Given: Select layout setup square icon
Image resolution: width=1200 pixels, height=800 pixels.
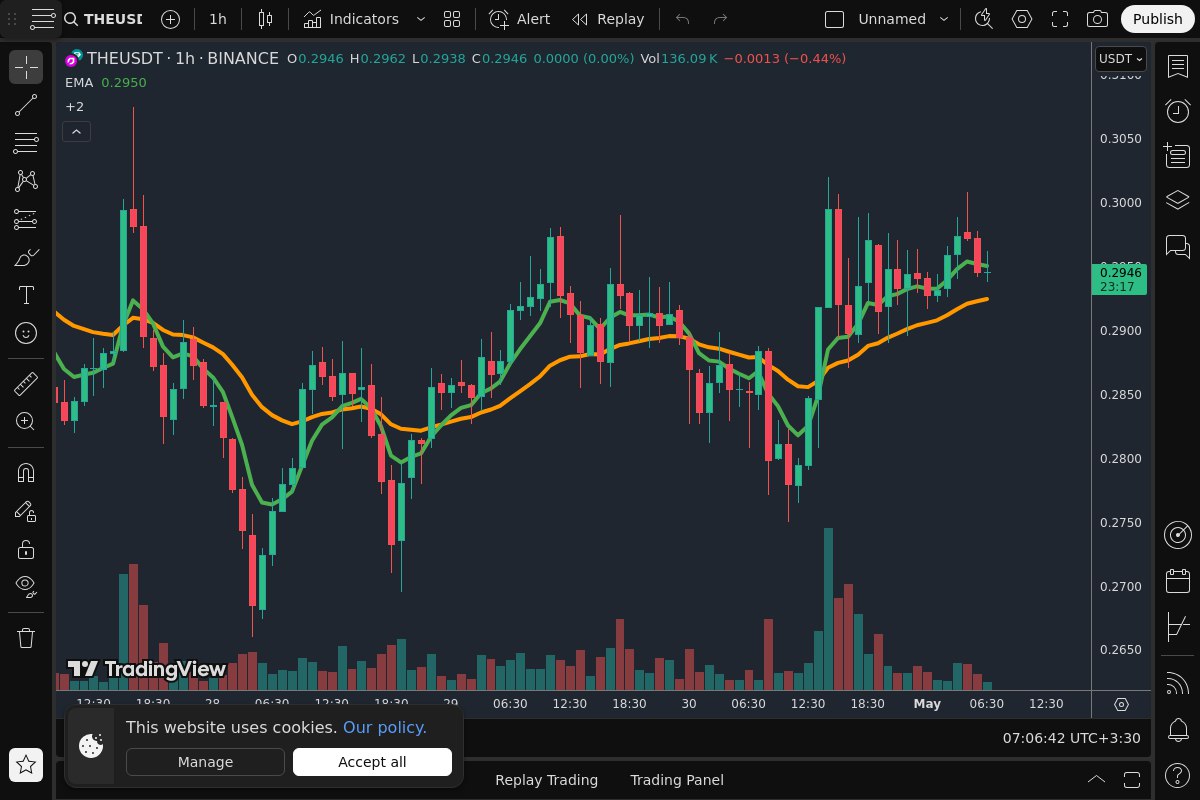Looking at the screenshot, I should [x=834, y=19].
